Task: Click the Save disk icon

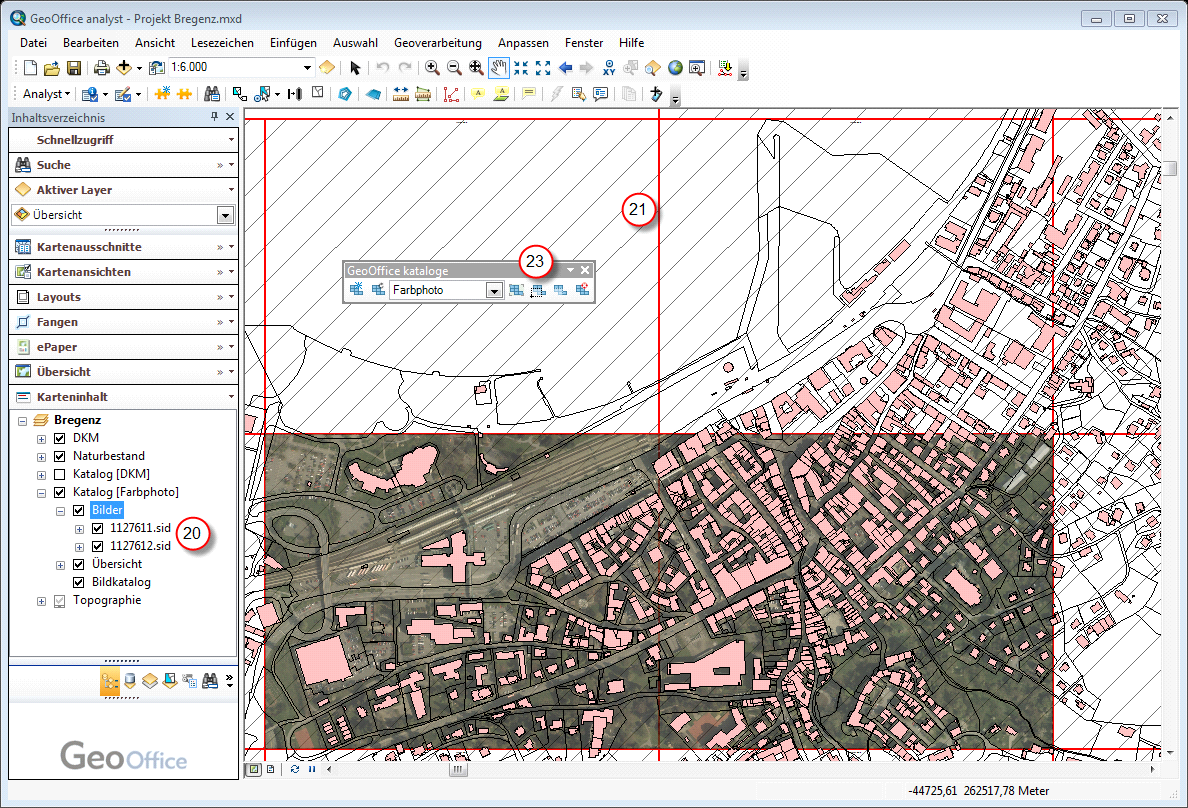Action: pos(74,68)
